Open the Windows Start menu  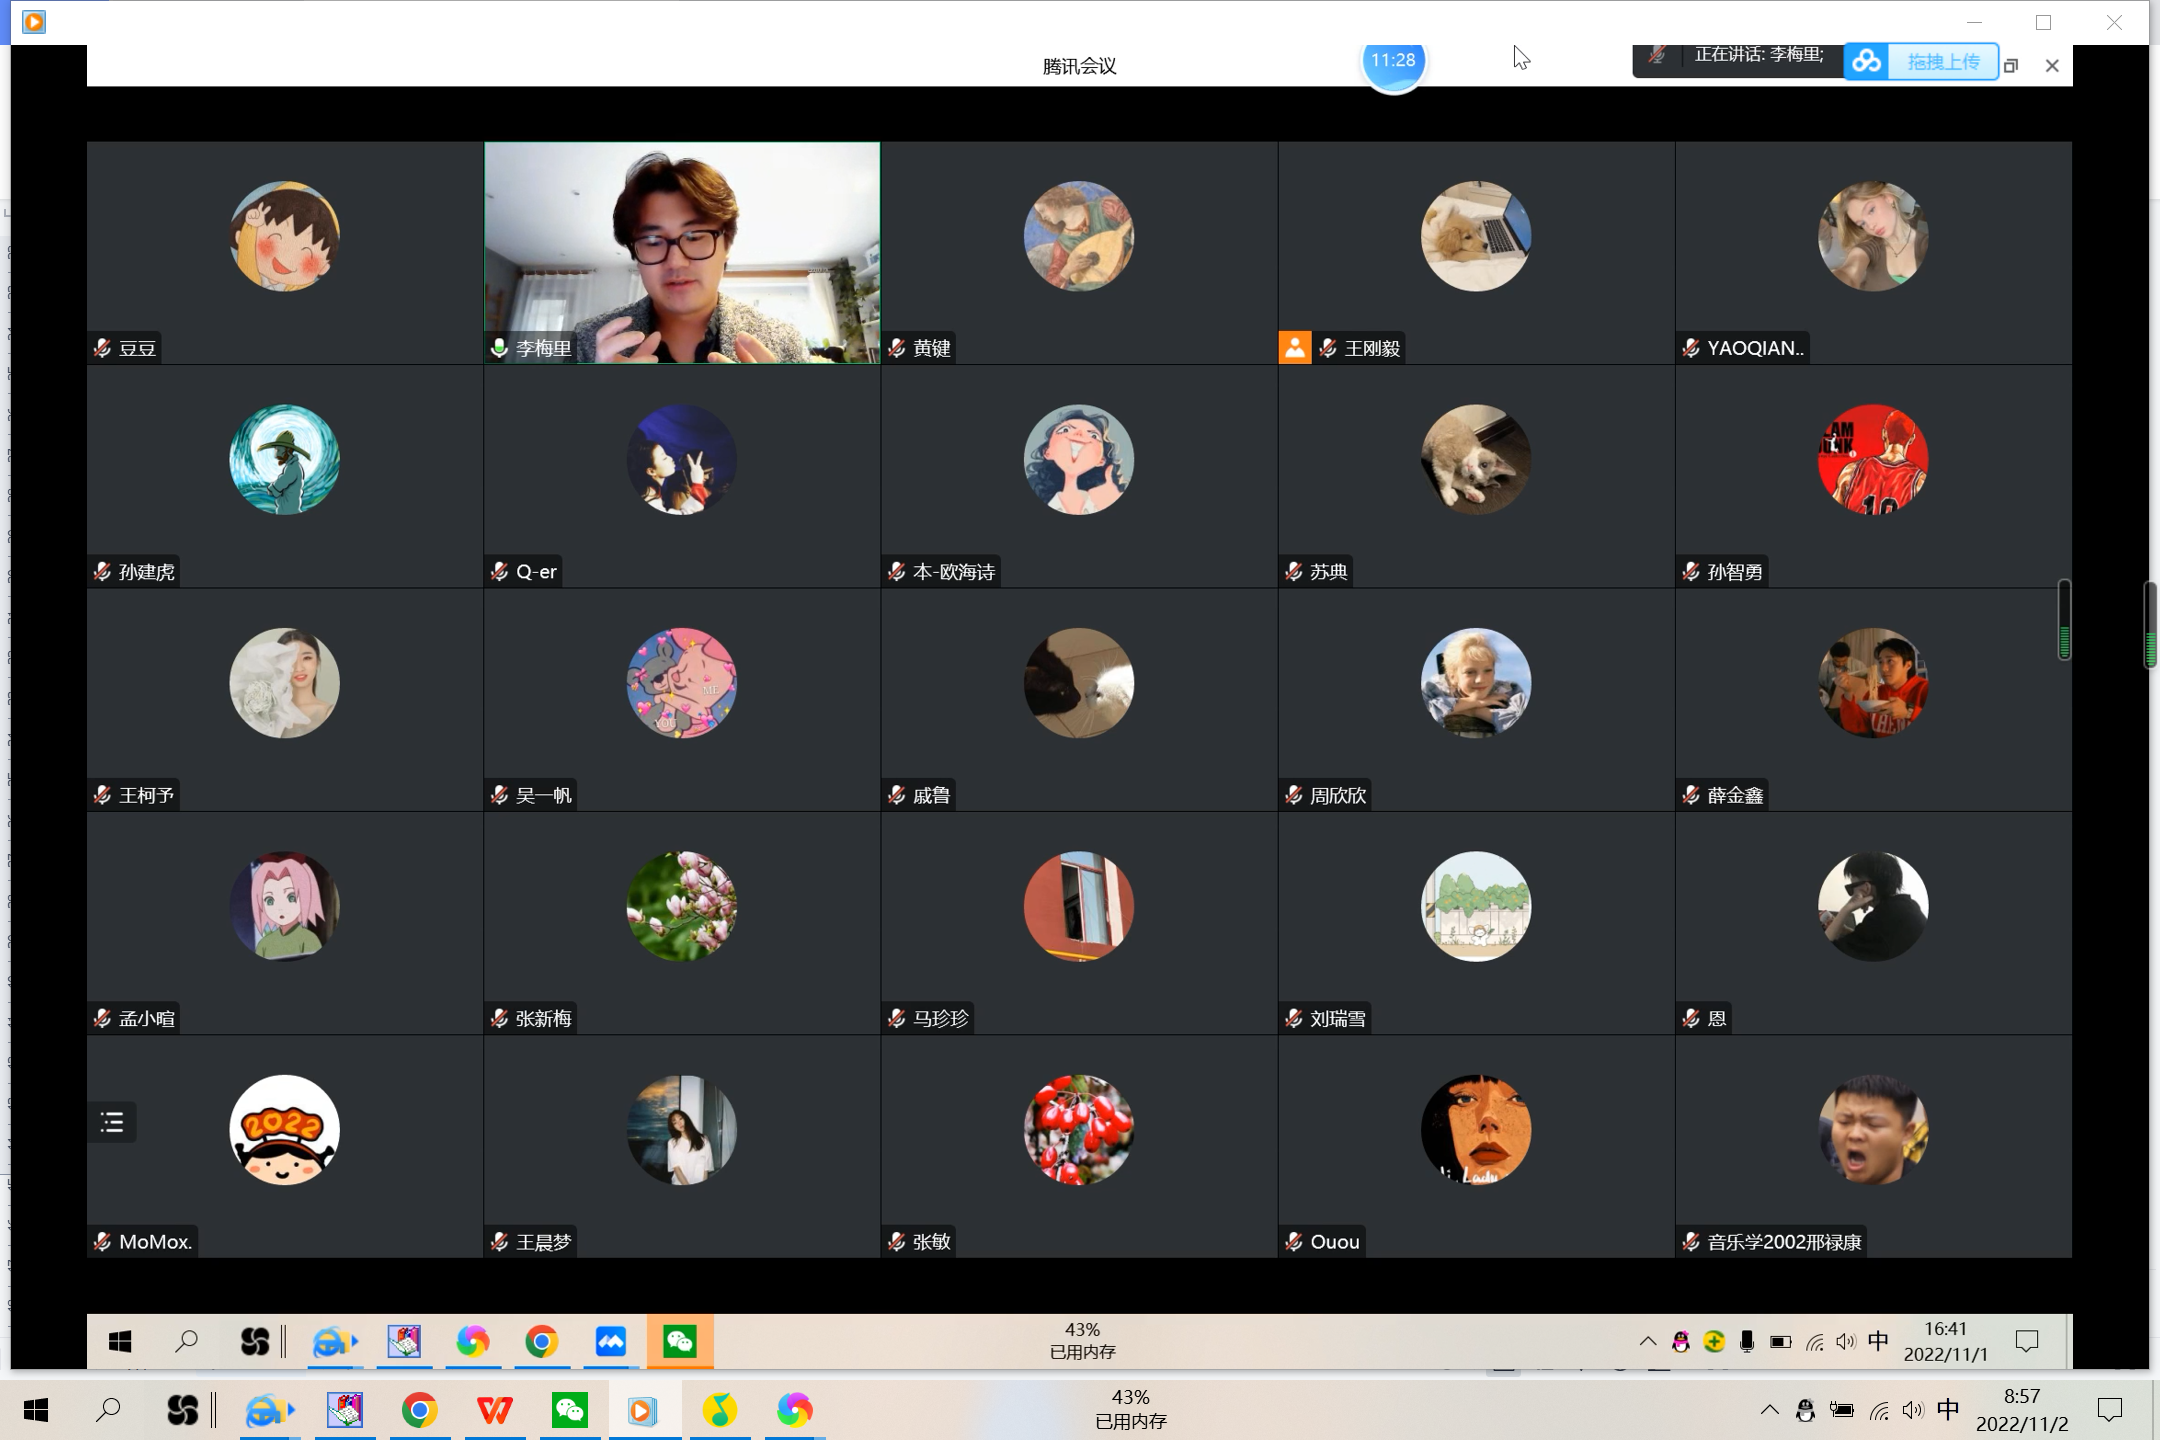click(36, 1411)
